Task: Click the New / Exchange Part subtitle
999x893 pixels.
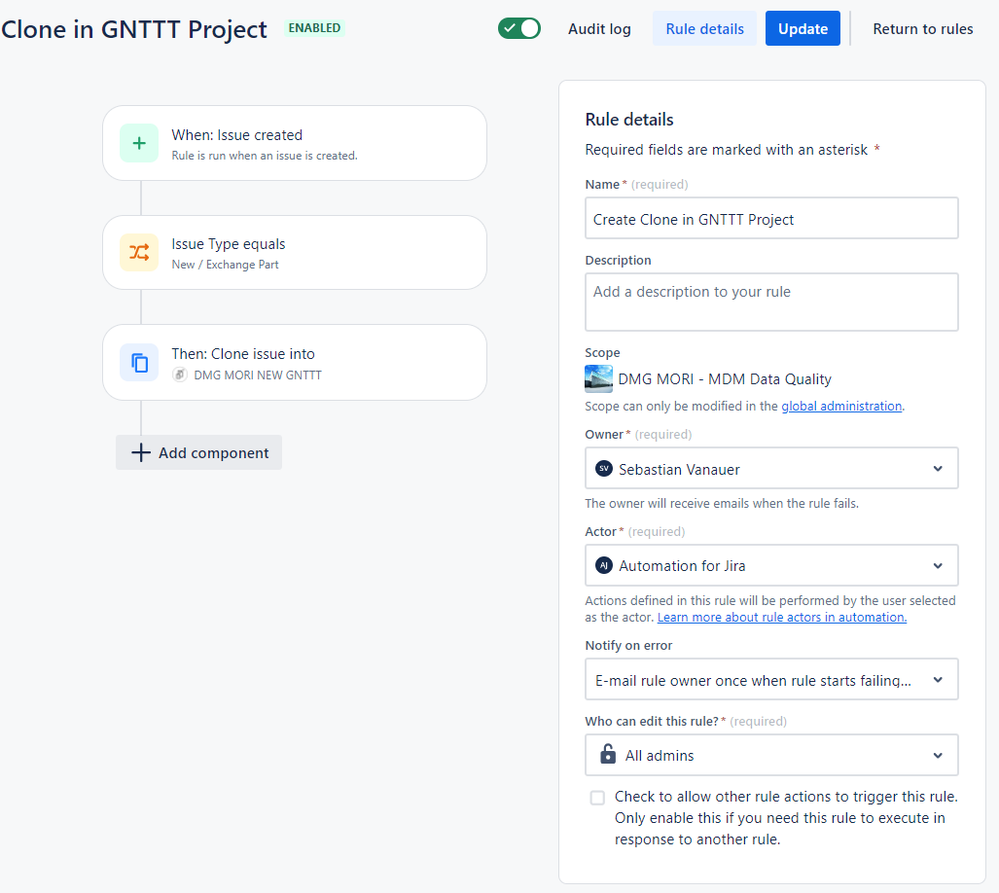Action: coord(225,264)
